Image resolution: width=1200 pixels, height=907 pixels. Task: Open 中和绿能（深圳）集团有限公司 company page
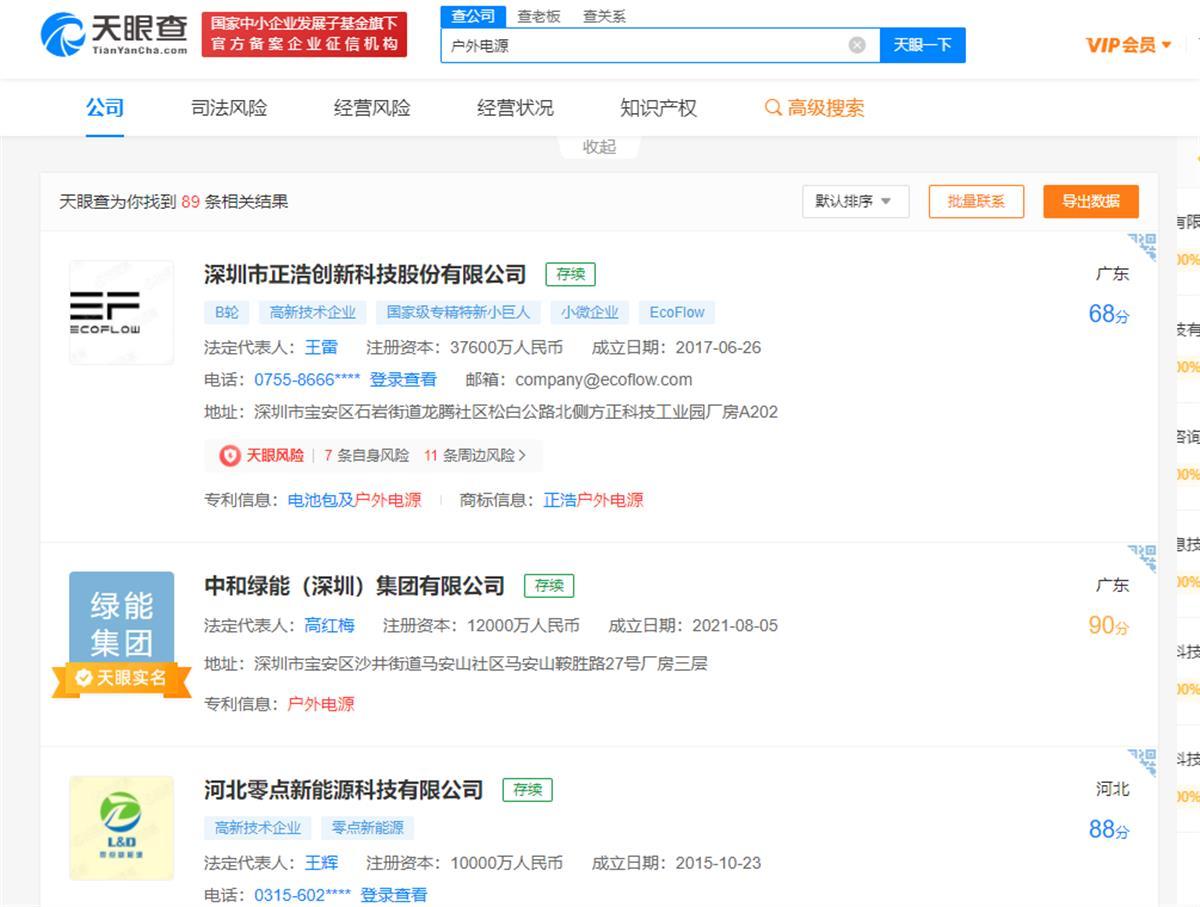[354, 585]
